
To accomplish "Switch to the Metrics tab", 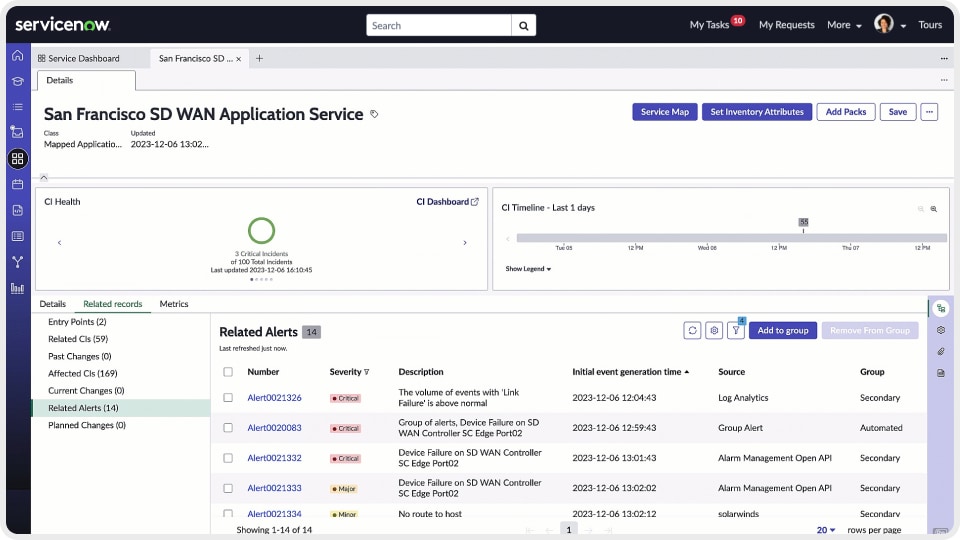I will coord(174,304).
